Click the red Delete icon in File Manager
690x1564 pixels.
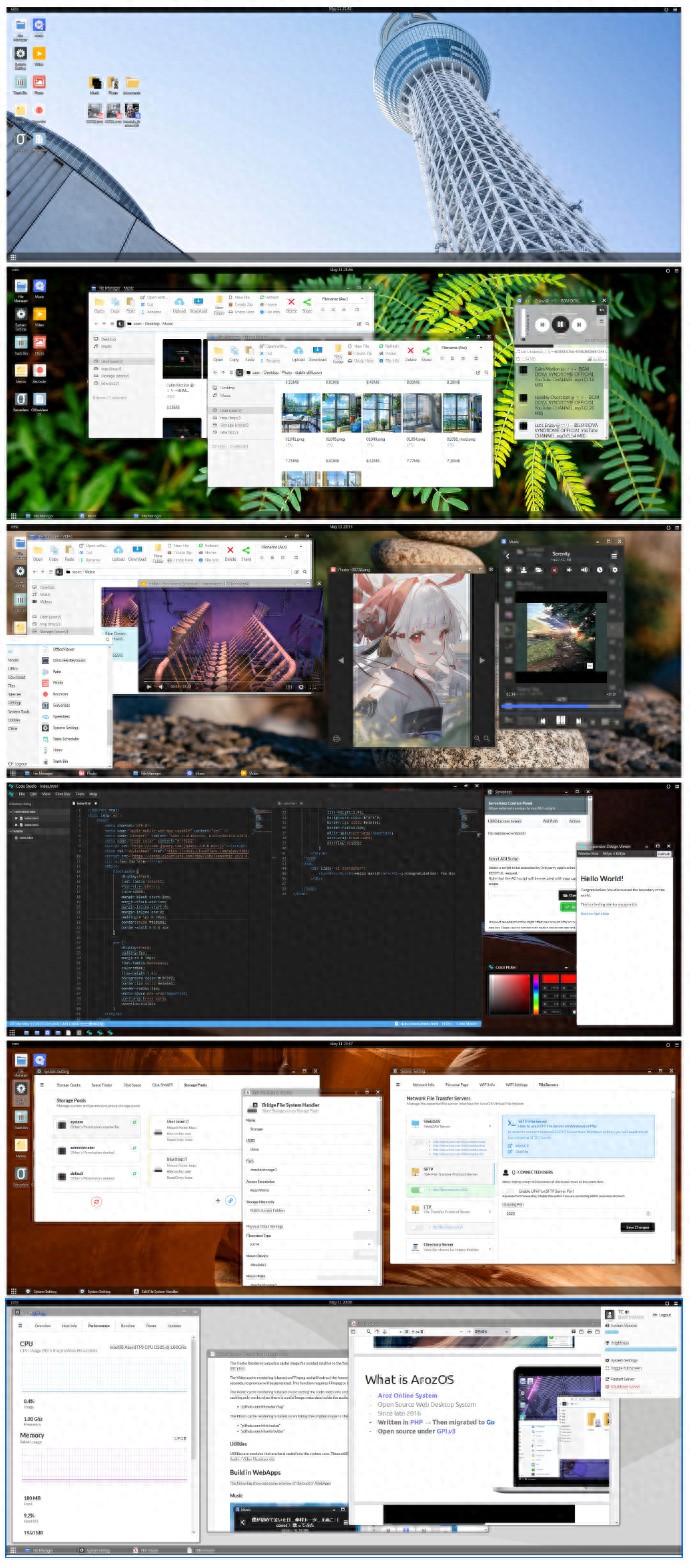pos(291,302)
